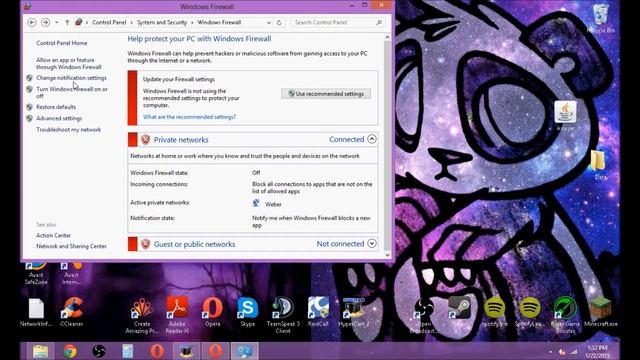Screen dimensions: 640x360
Task: Click Restore defaults link
Action: tap(56, 107)
